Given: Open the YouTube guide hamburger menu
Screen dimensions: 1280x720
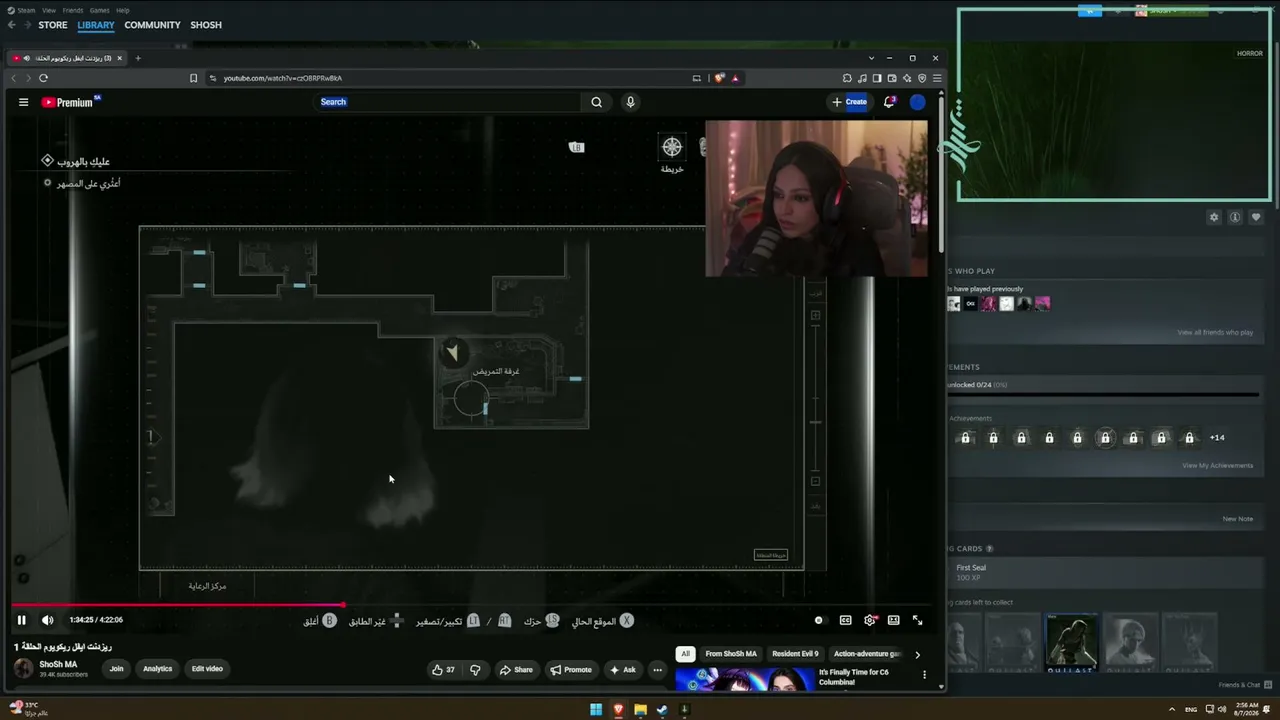Looking at the screenshot, I should tap(23, 102).
